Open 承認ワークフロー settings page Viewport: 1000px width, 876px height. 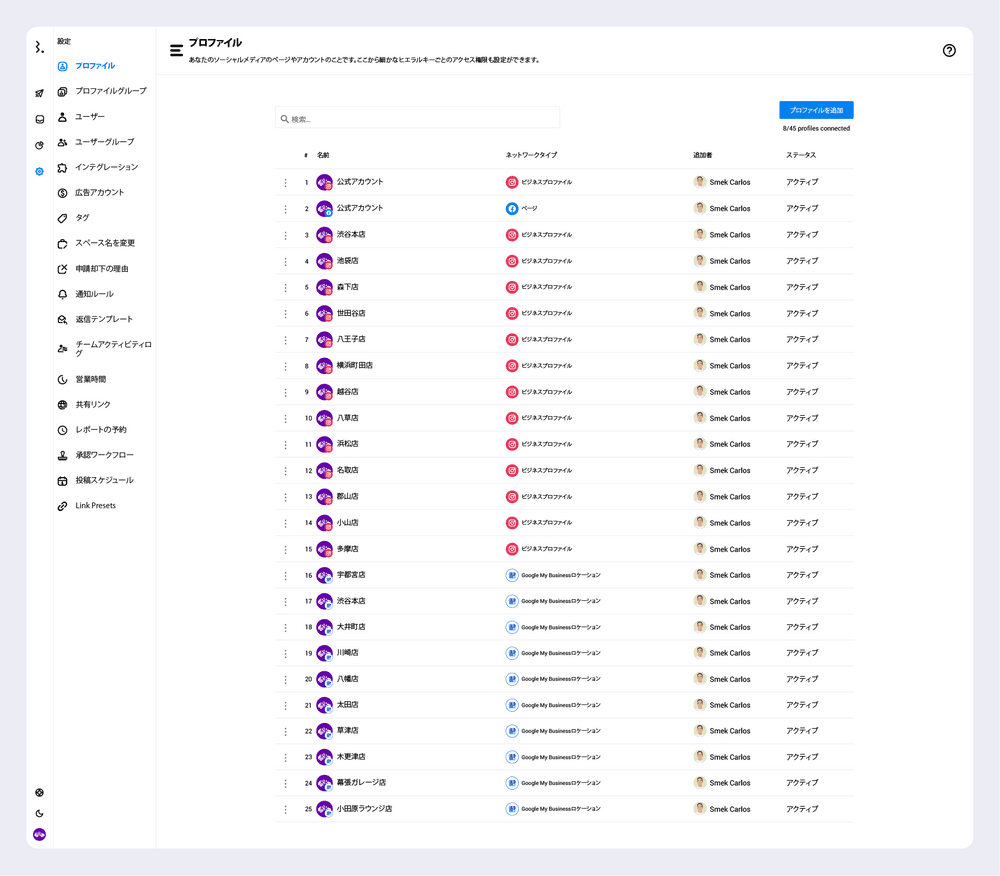(x=104, y=455)
